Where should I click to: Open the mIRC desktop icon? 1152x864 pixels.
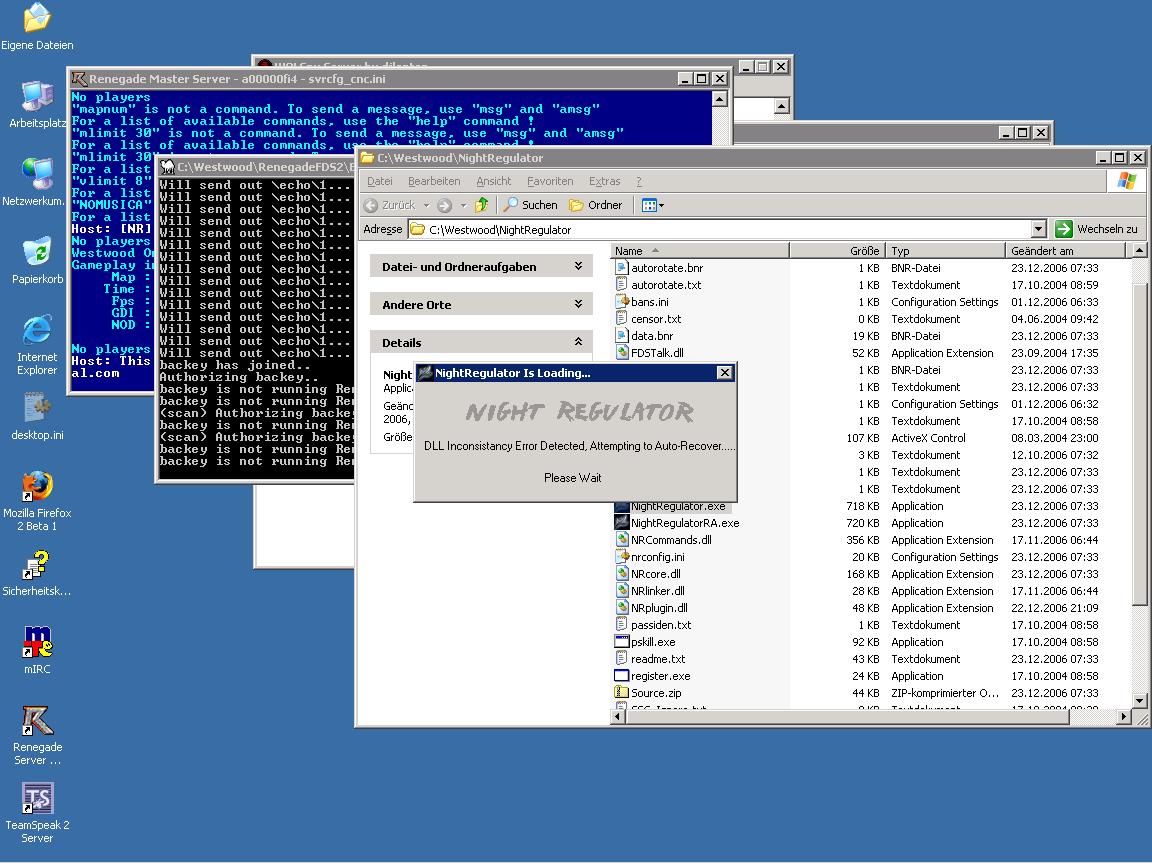coord(37,645)
